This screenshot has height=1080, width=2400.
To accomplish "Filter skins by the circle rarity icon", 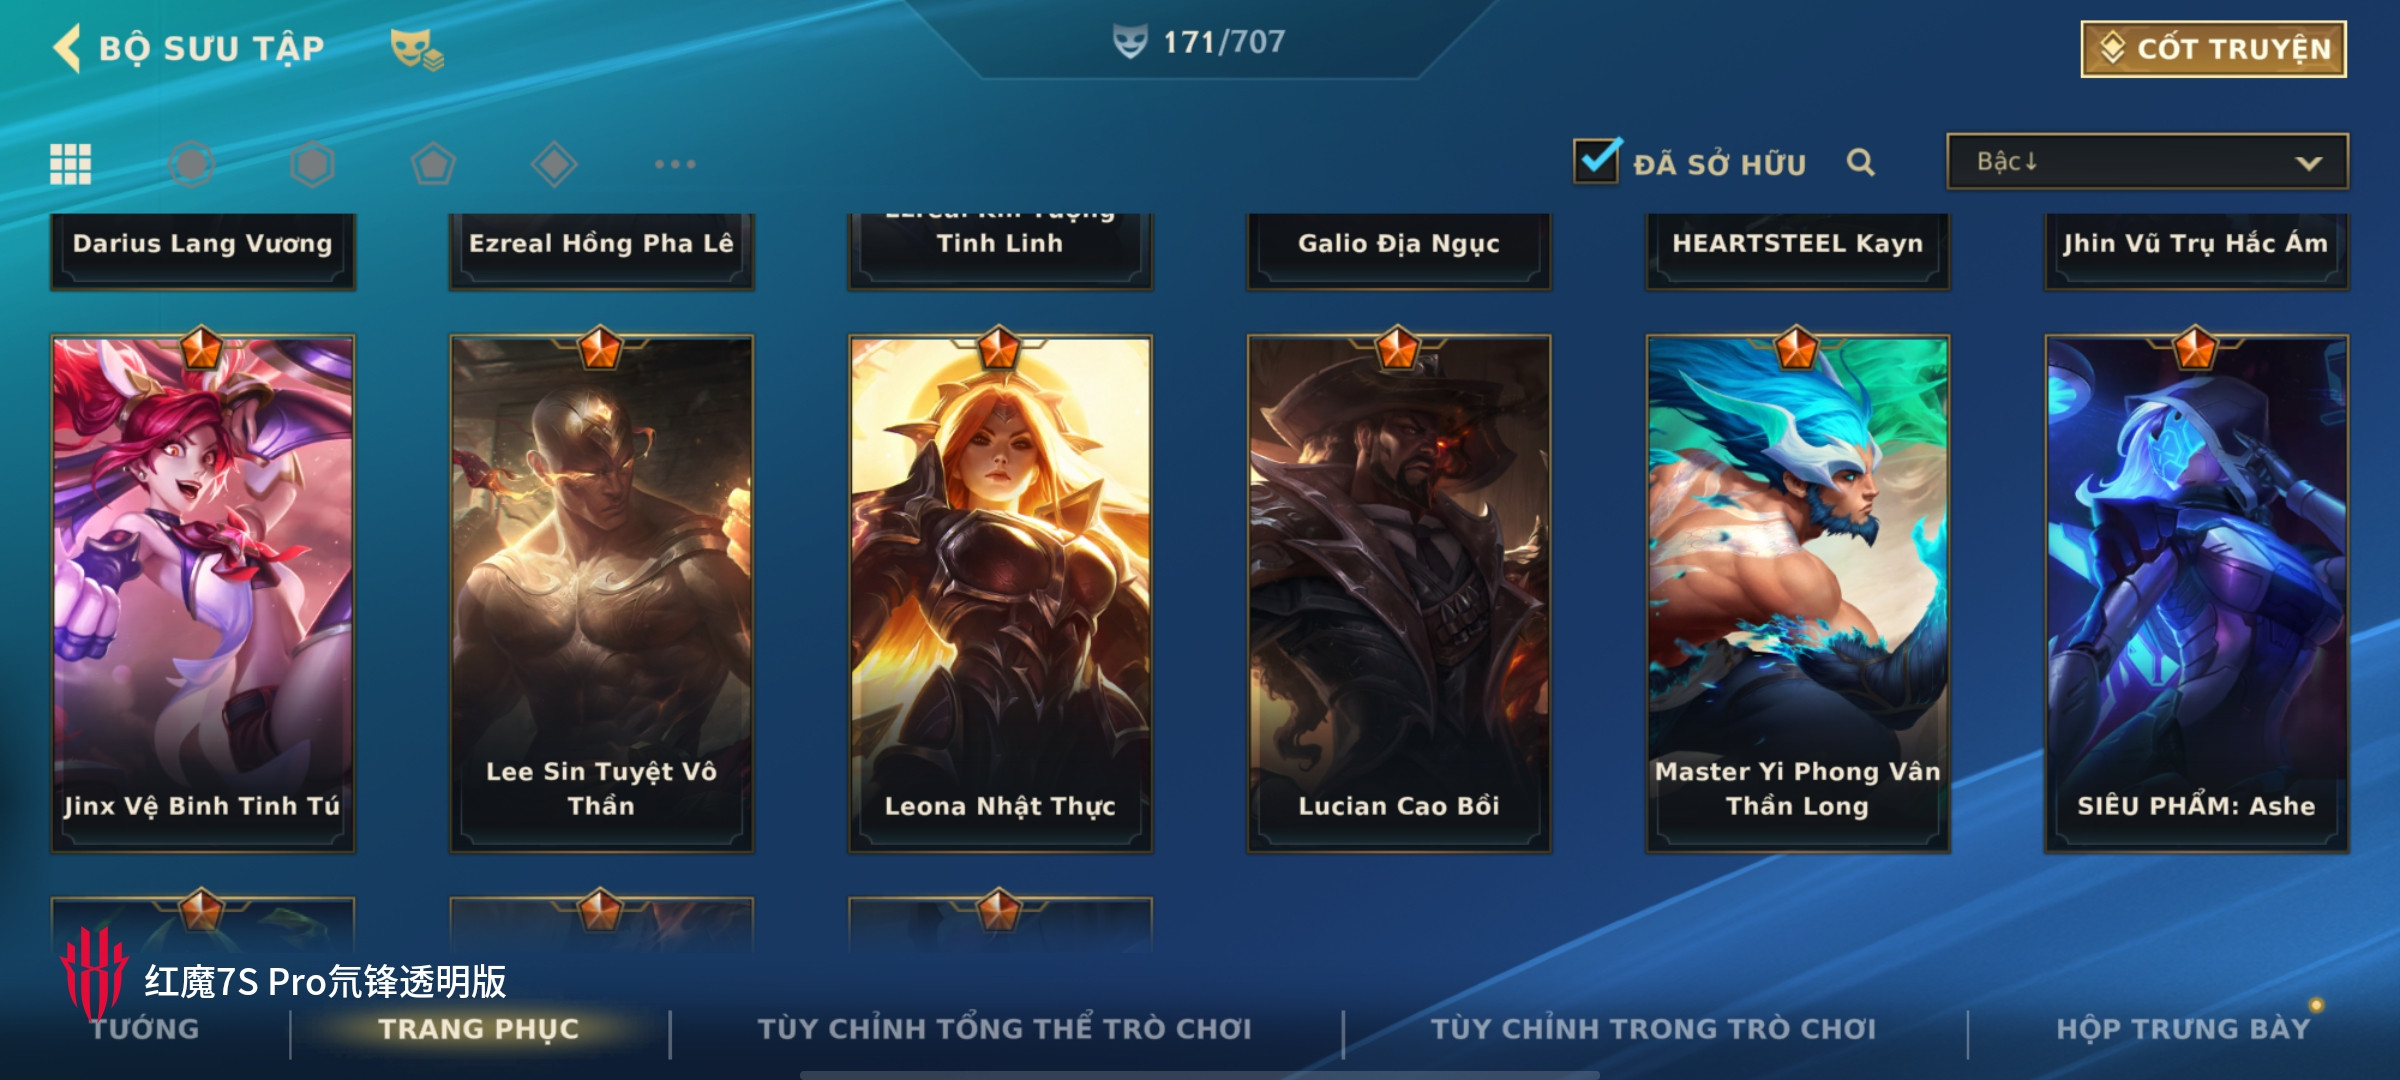I will pos(191,164).
